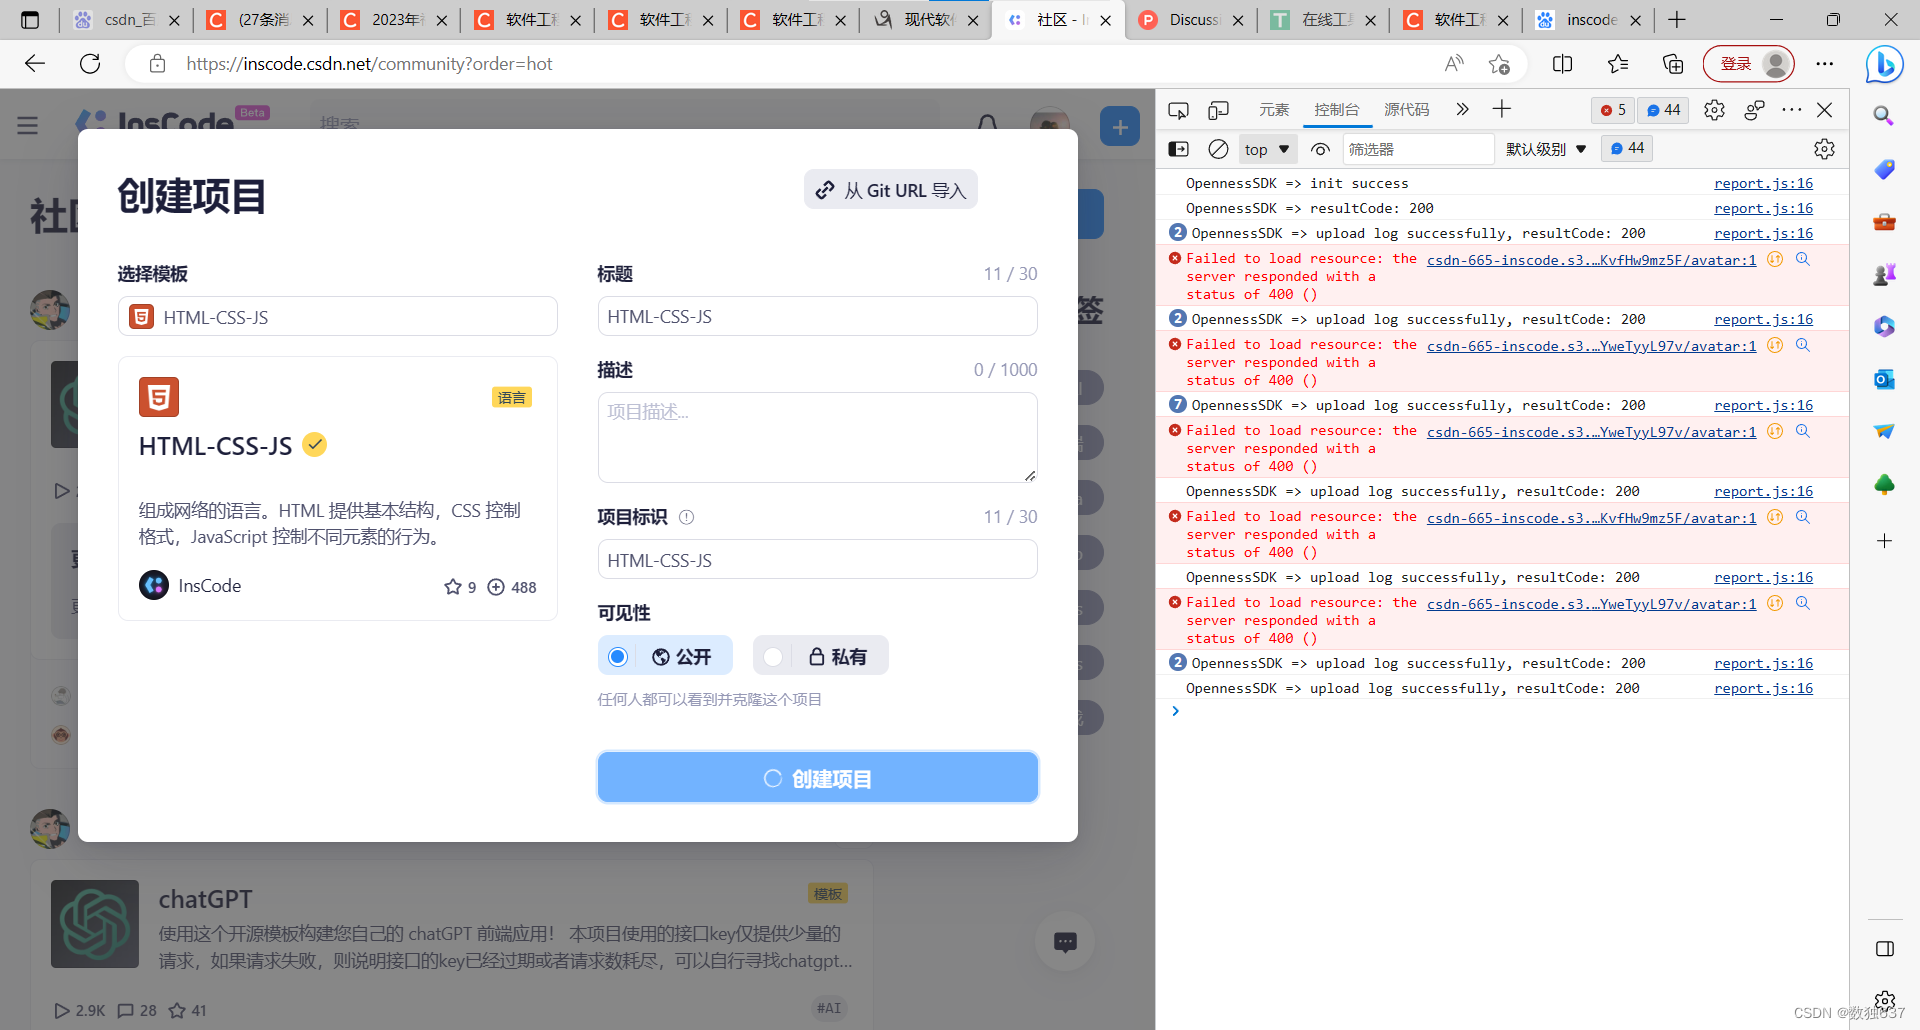Image resolution: width=1920 pixels, height=1030 pixels.
Task: Click the console 筛选器 filter field
Action: coord(1418,149)
